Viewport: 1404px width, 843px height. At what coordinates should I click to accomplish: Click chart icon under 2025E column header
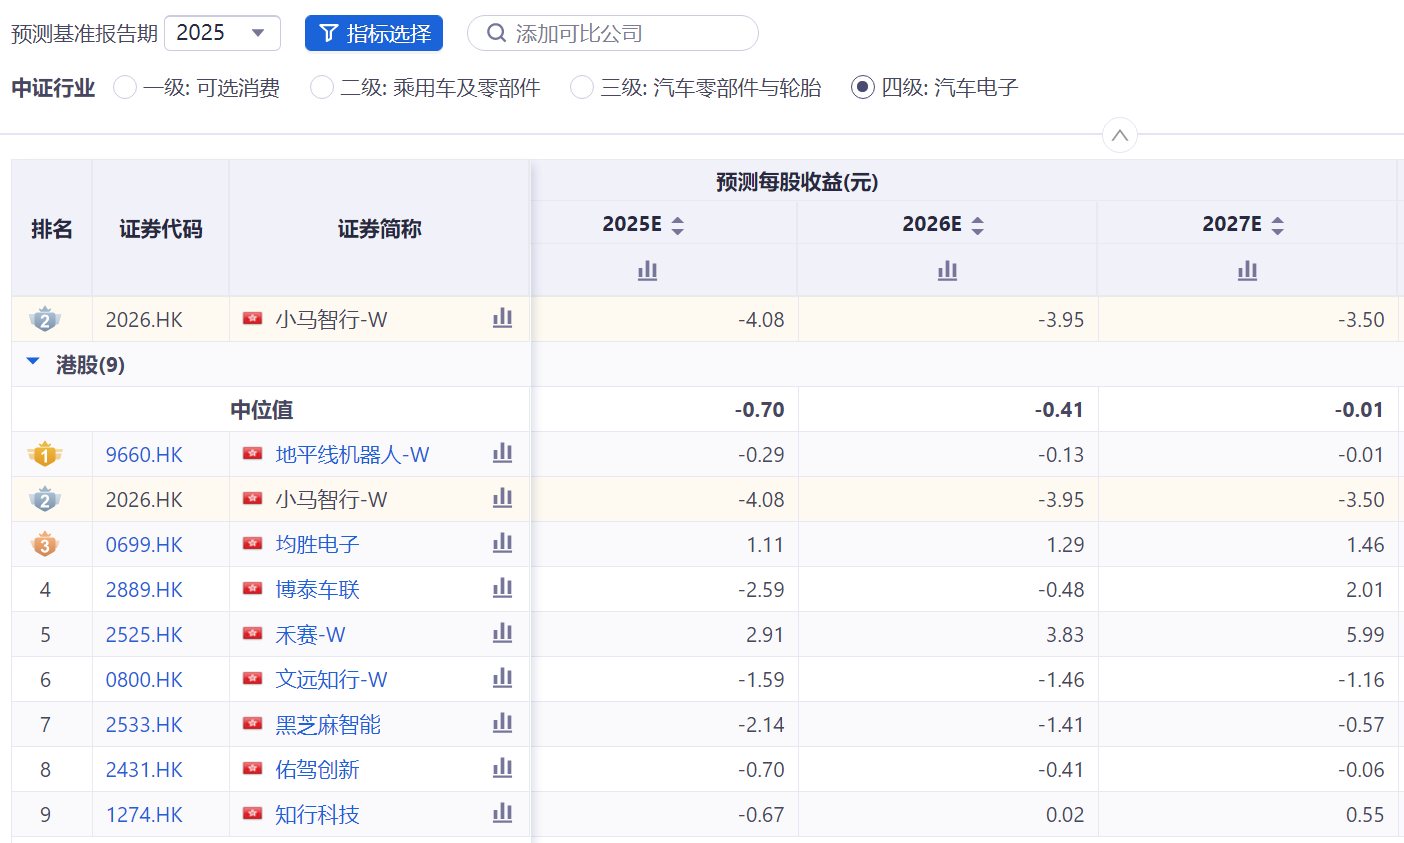(x=647, y=270)
